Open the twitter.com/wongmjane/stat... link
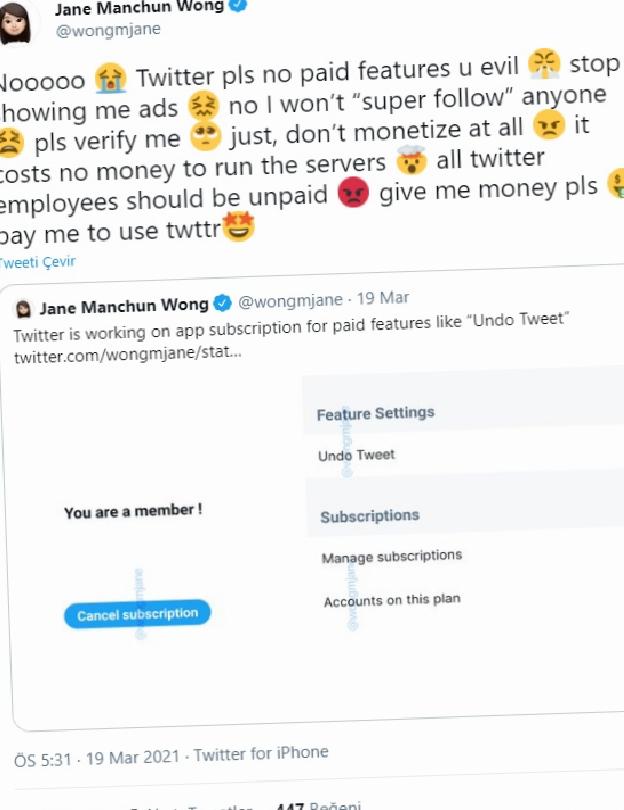The width and height of the screenshot is (624, 810). pyautogui.click(x=128, y=355)
